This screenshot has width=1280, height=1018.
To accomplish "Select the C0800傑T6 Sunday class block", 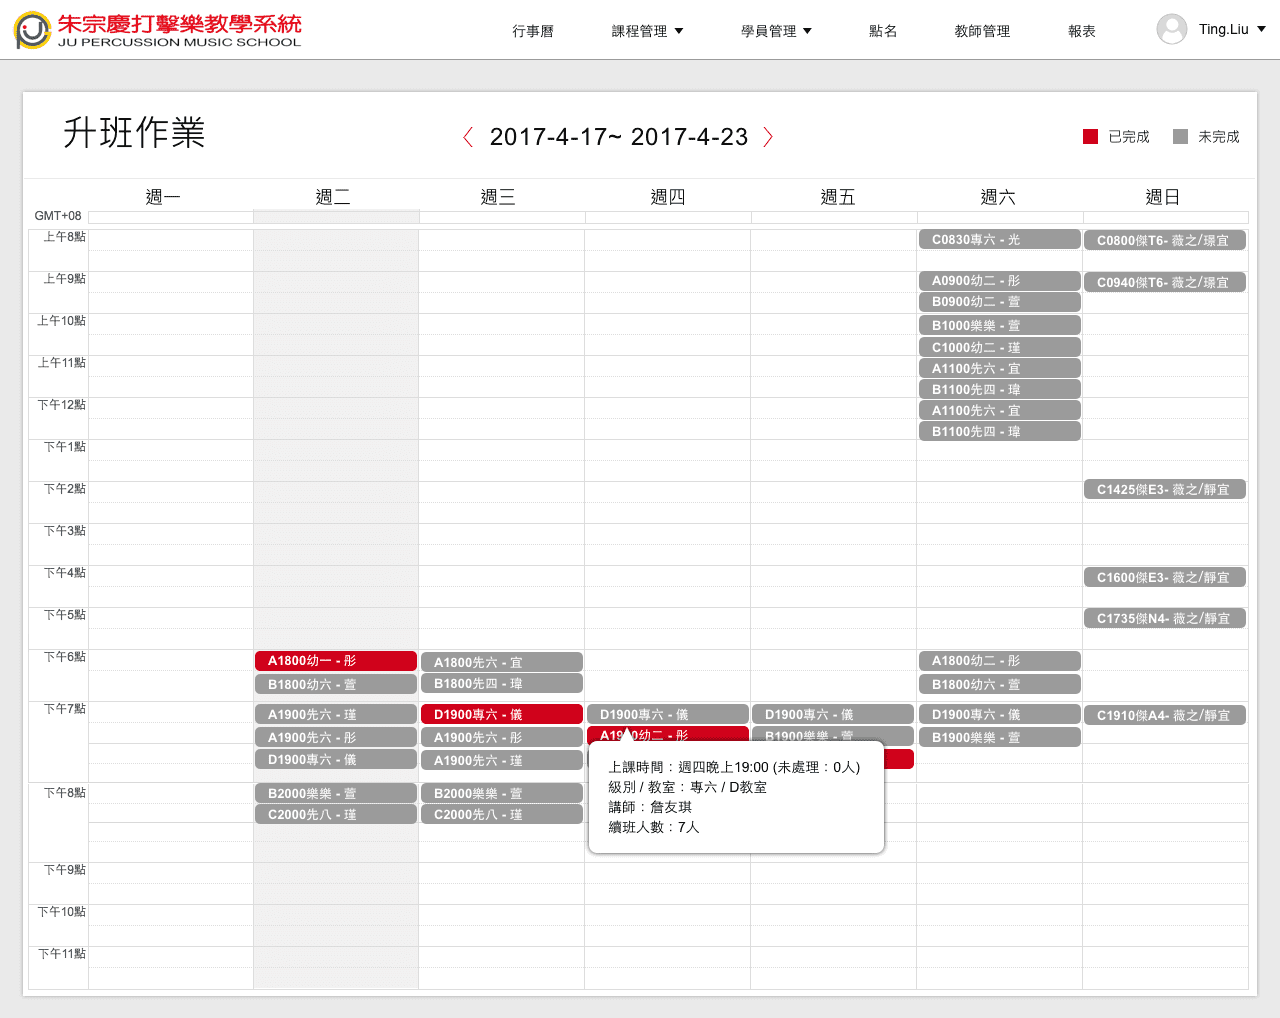I will [1165, 240].
